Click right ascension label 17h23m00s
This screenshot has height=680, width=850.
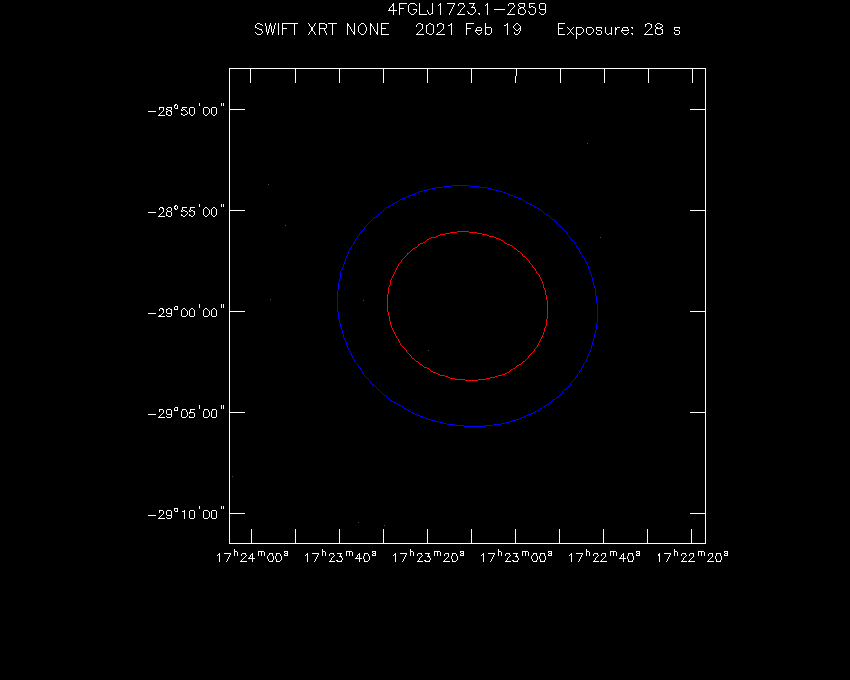tap(516, 557)
